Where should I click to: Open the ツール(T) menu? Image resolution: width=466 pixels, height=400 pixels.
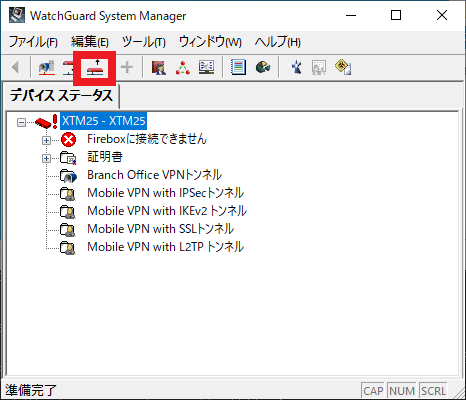point(144,42)
